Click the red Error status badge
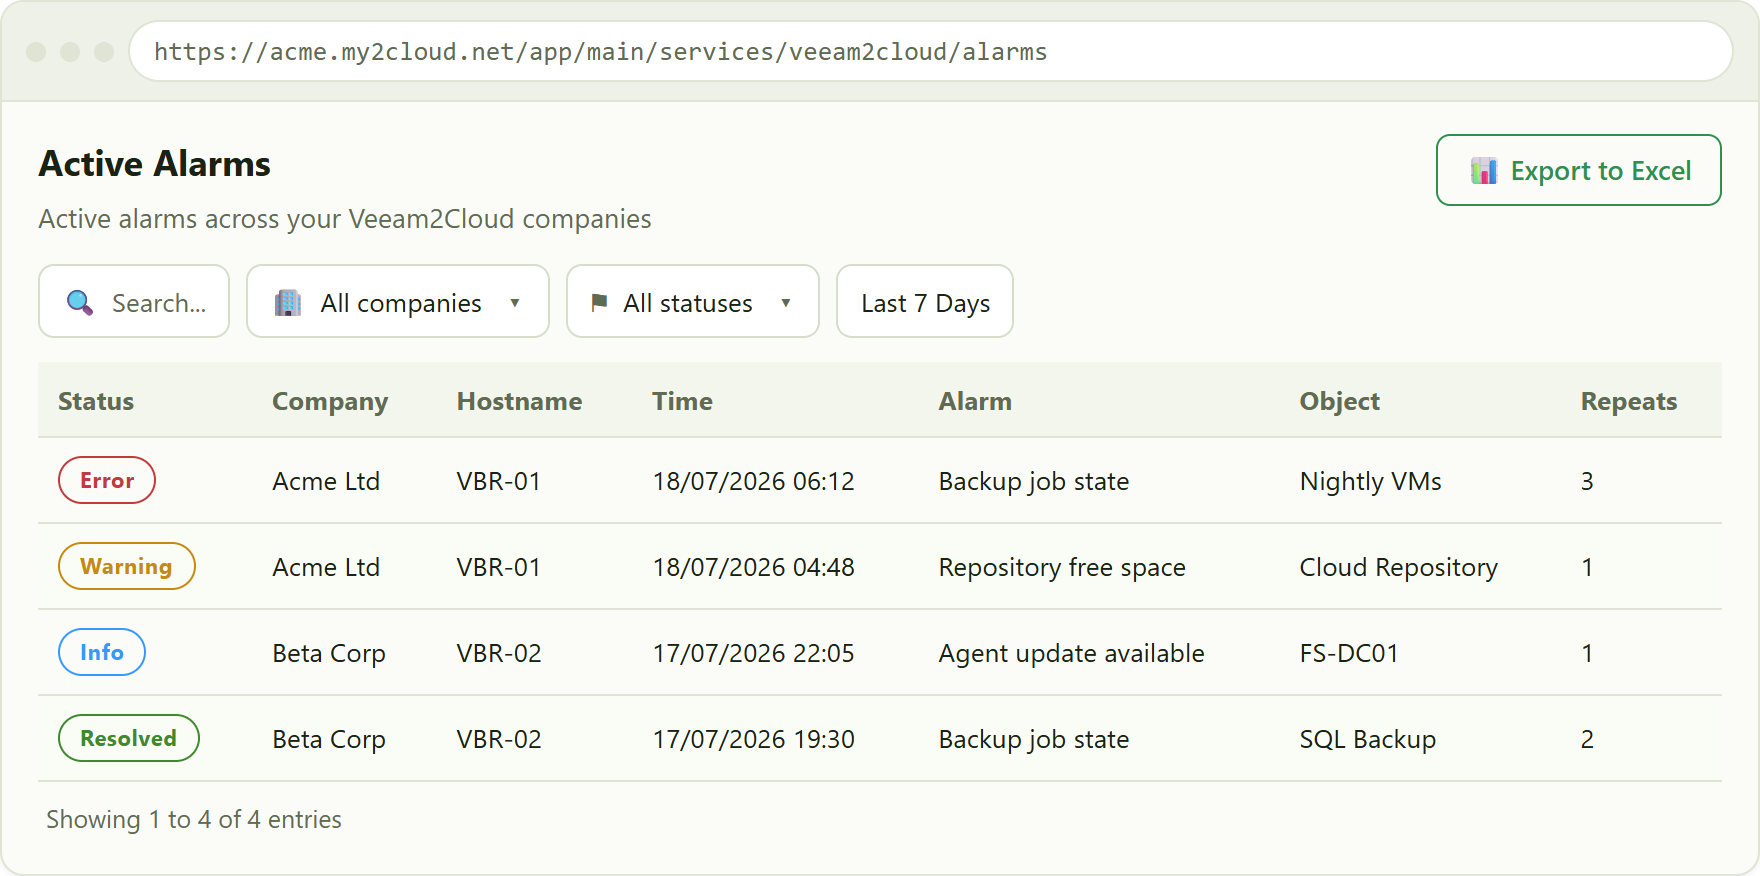 [x=107, y=480]
